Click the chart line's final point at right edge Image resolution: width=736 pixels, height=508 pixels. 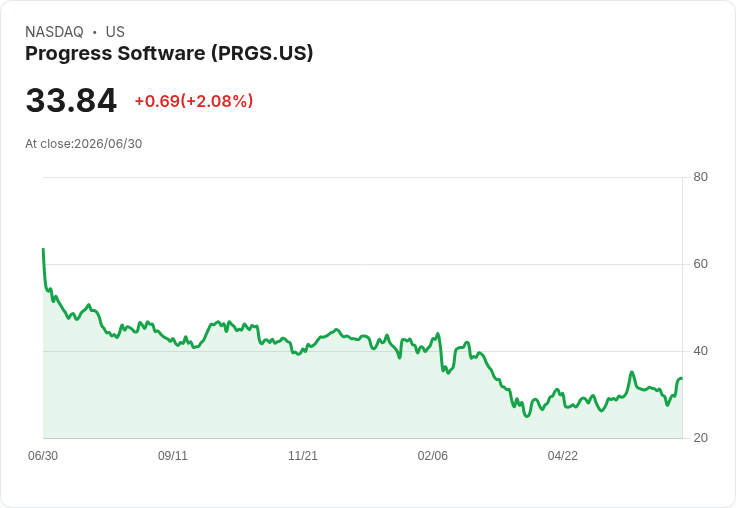pyautogui.click(x=682, y=378)
